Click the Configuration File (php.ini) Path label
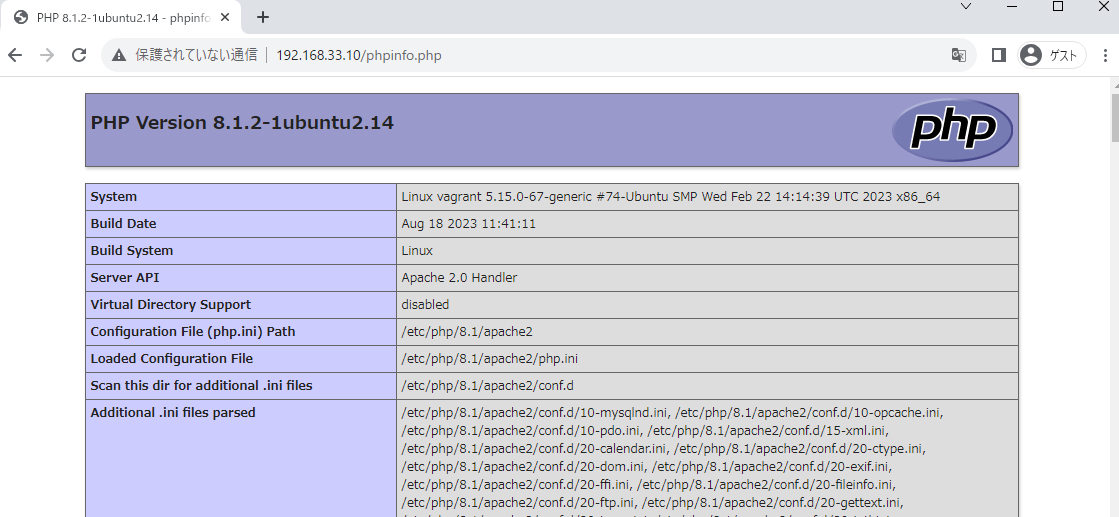Image resolution: width=1119 pixels, height=517 pixels. [x=193, y=331]
